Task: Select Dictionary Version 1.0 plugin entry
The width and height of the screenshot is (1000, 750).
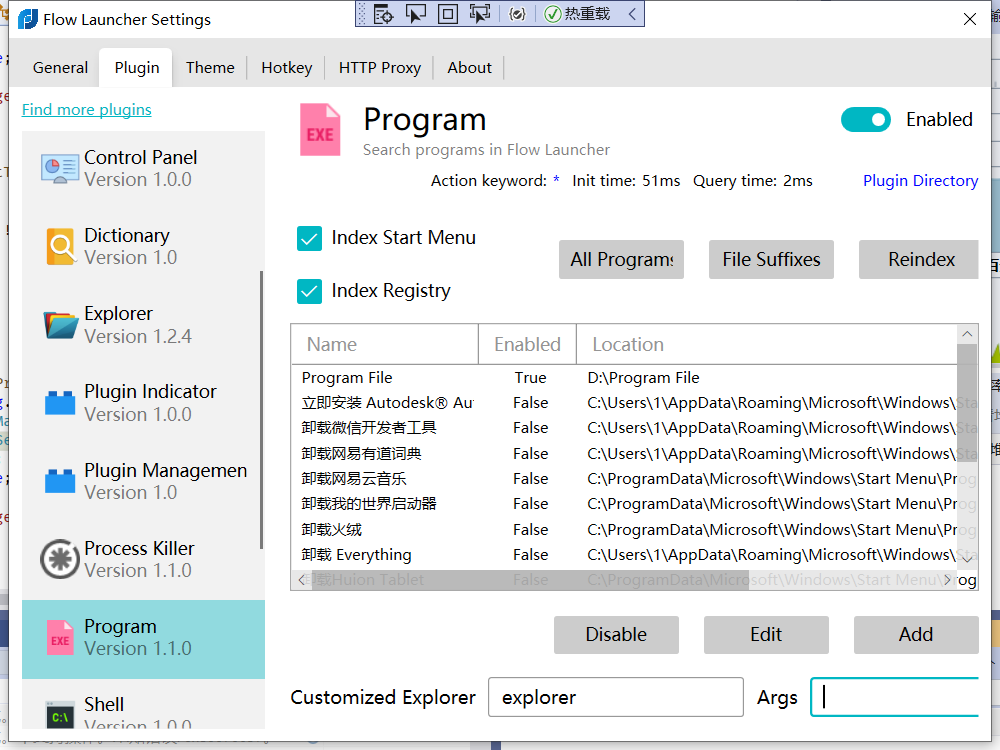Action: click(x=143, y=247)
